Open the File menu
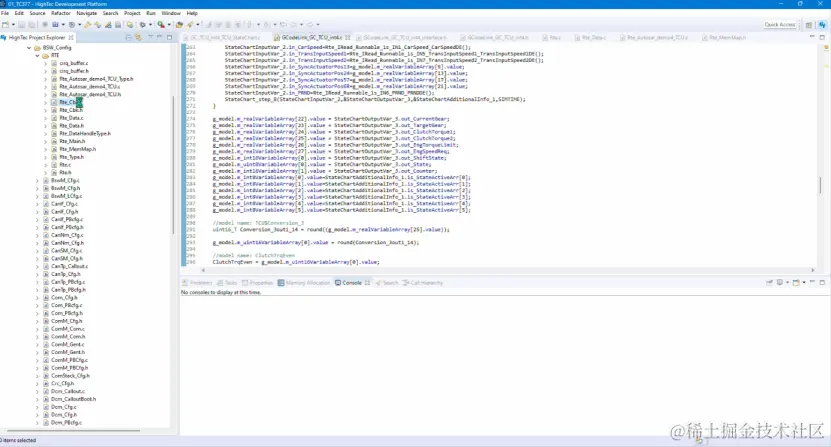This screenshot has width=831, height=447. (5, 13)
